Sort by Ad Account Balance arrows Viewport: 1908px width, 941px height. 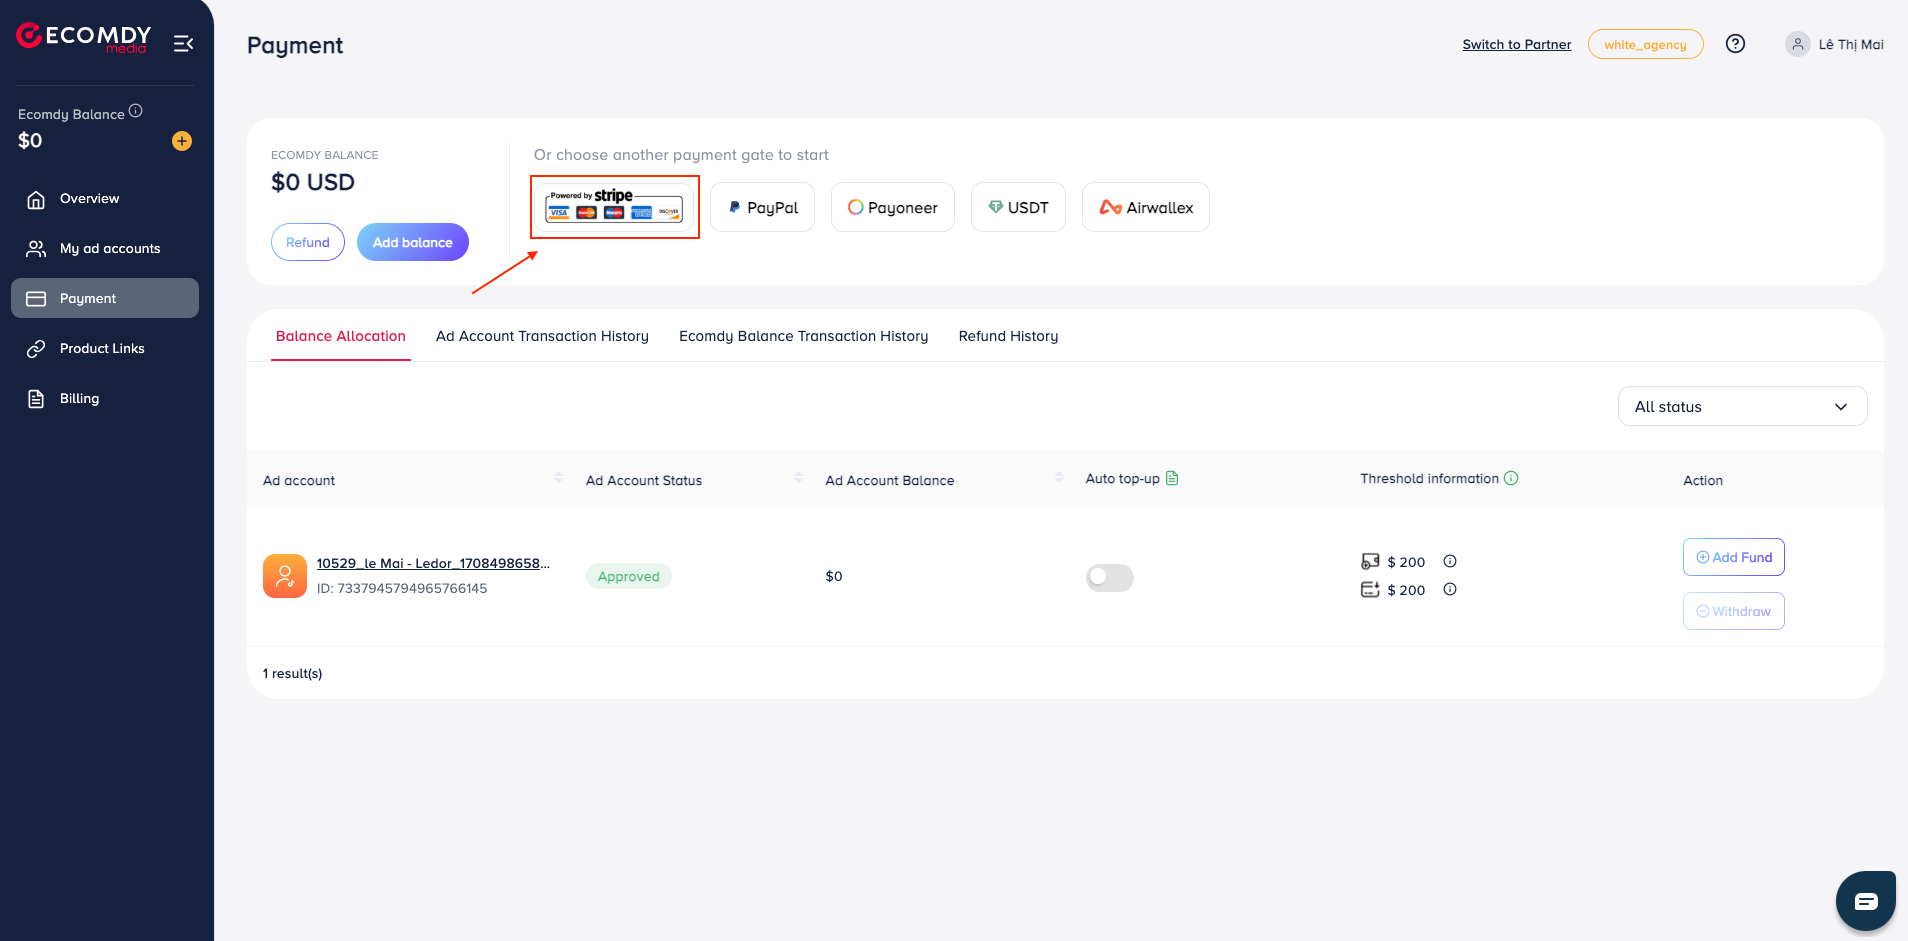(x=1059, y=478)
